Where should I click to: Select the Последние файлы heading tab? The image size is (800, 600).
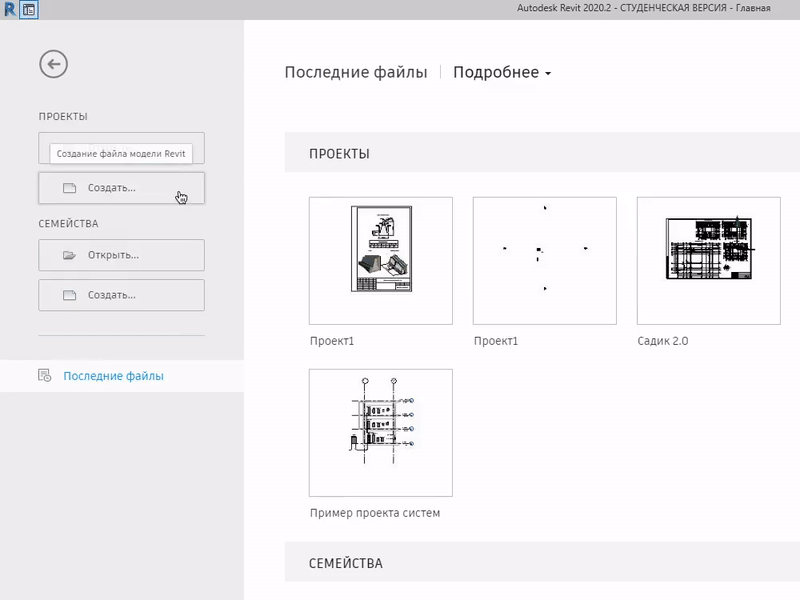click(x=355, y=73)
